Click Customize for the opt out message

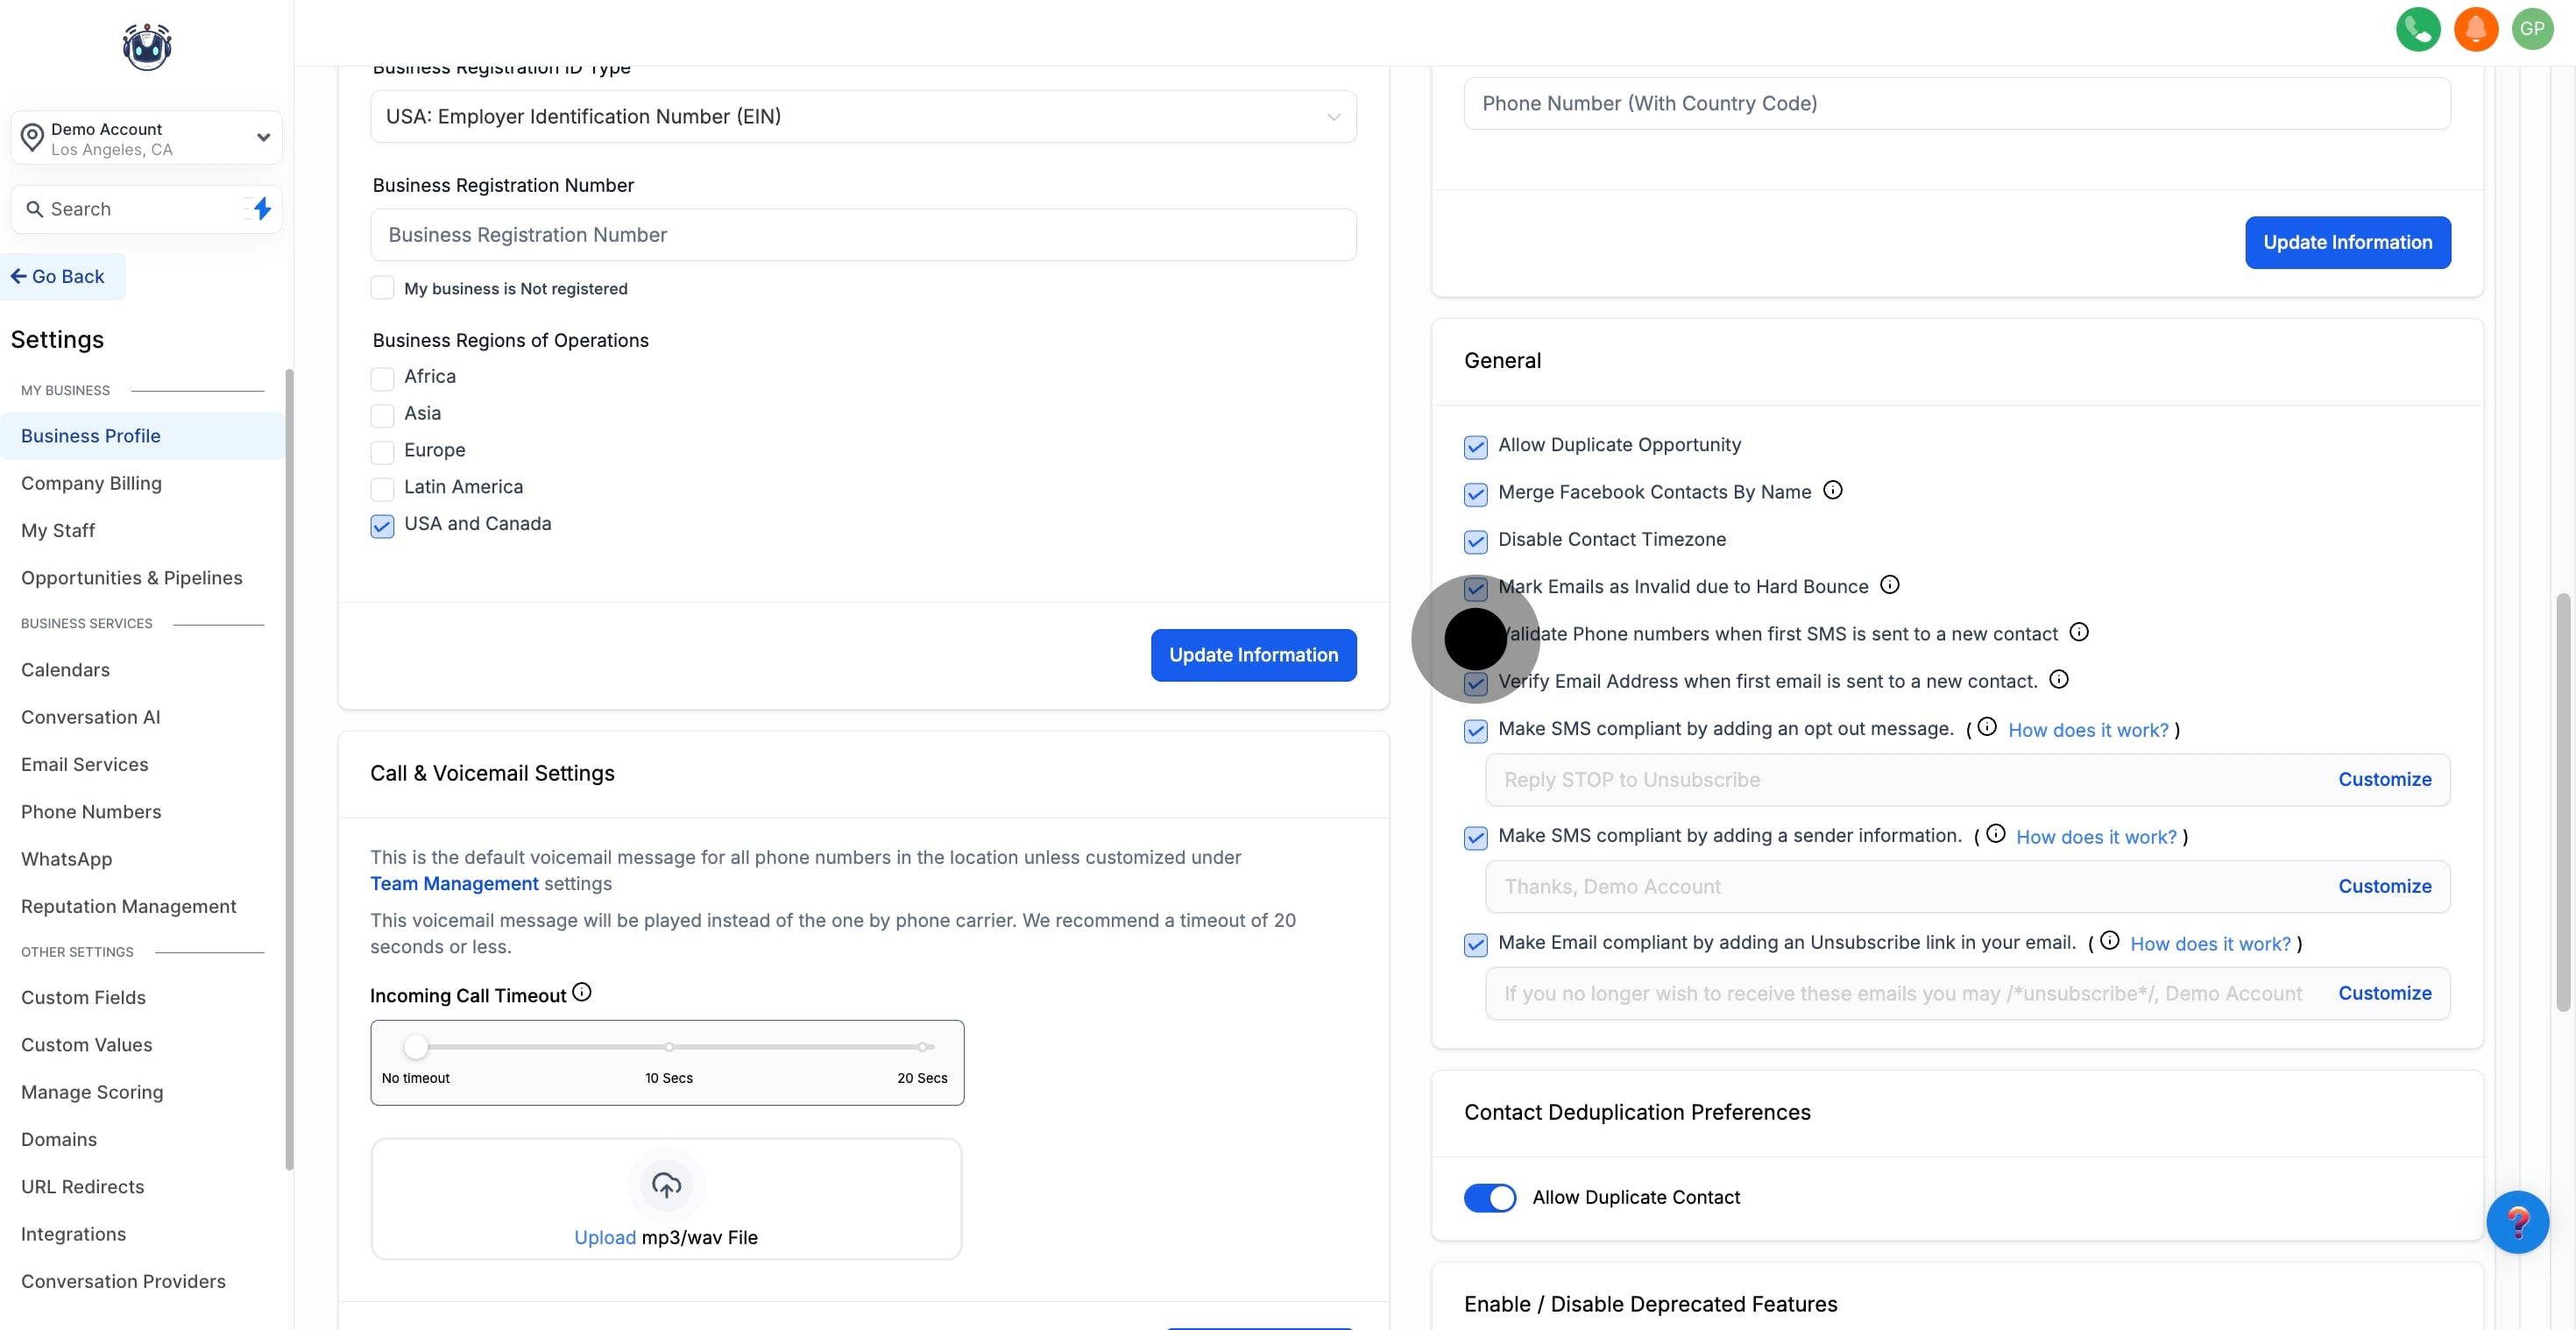coord(2384,779)
